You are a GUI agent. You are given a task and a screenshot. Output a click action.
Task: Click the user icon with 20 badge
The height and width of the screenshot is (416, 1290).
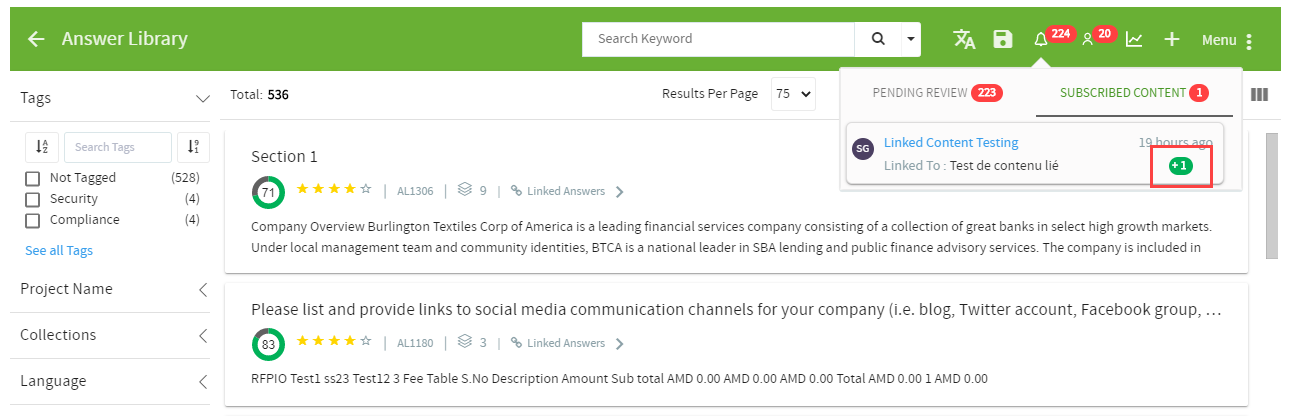coord(1087,40)
